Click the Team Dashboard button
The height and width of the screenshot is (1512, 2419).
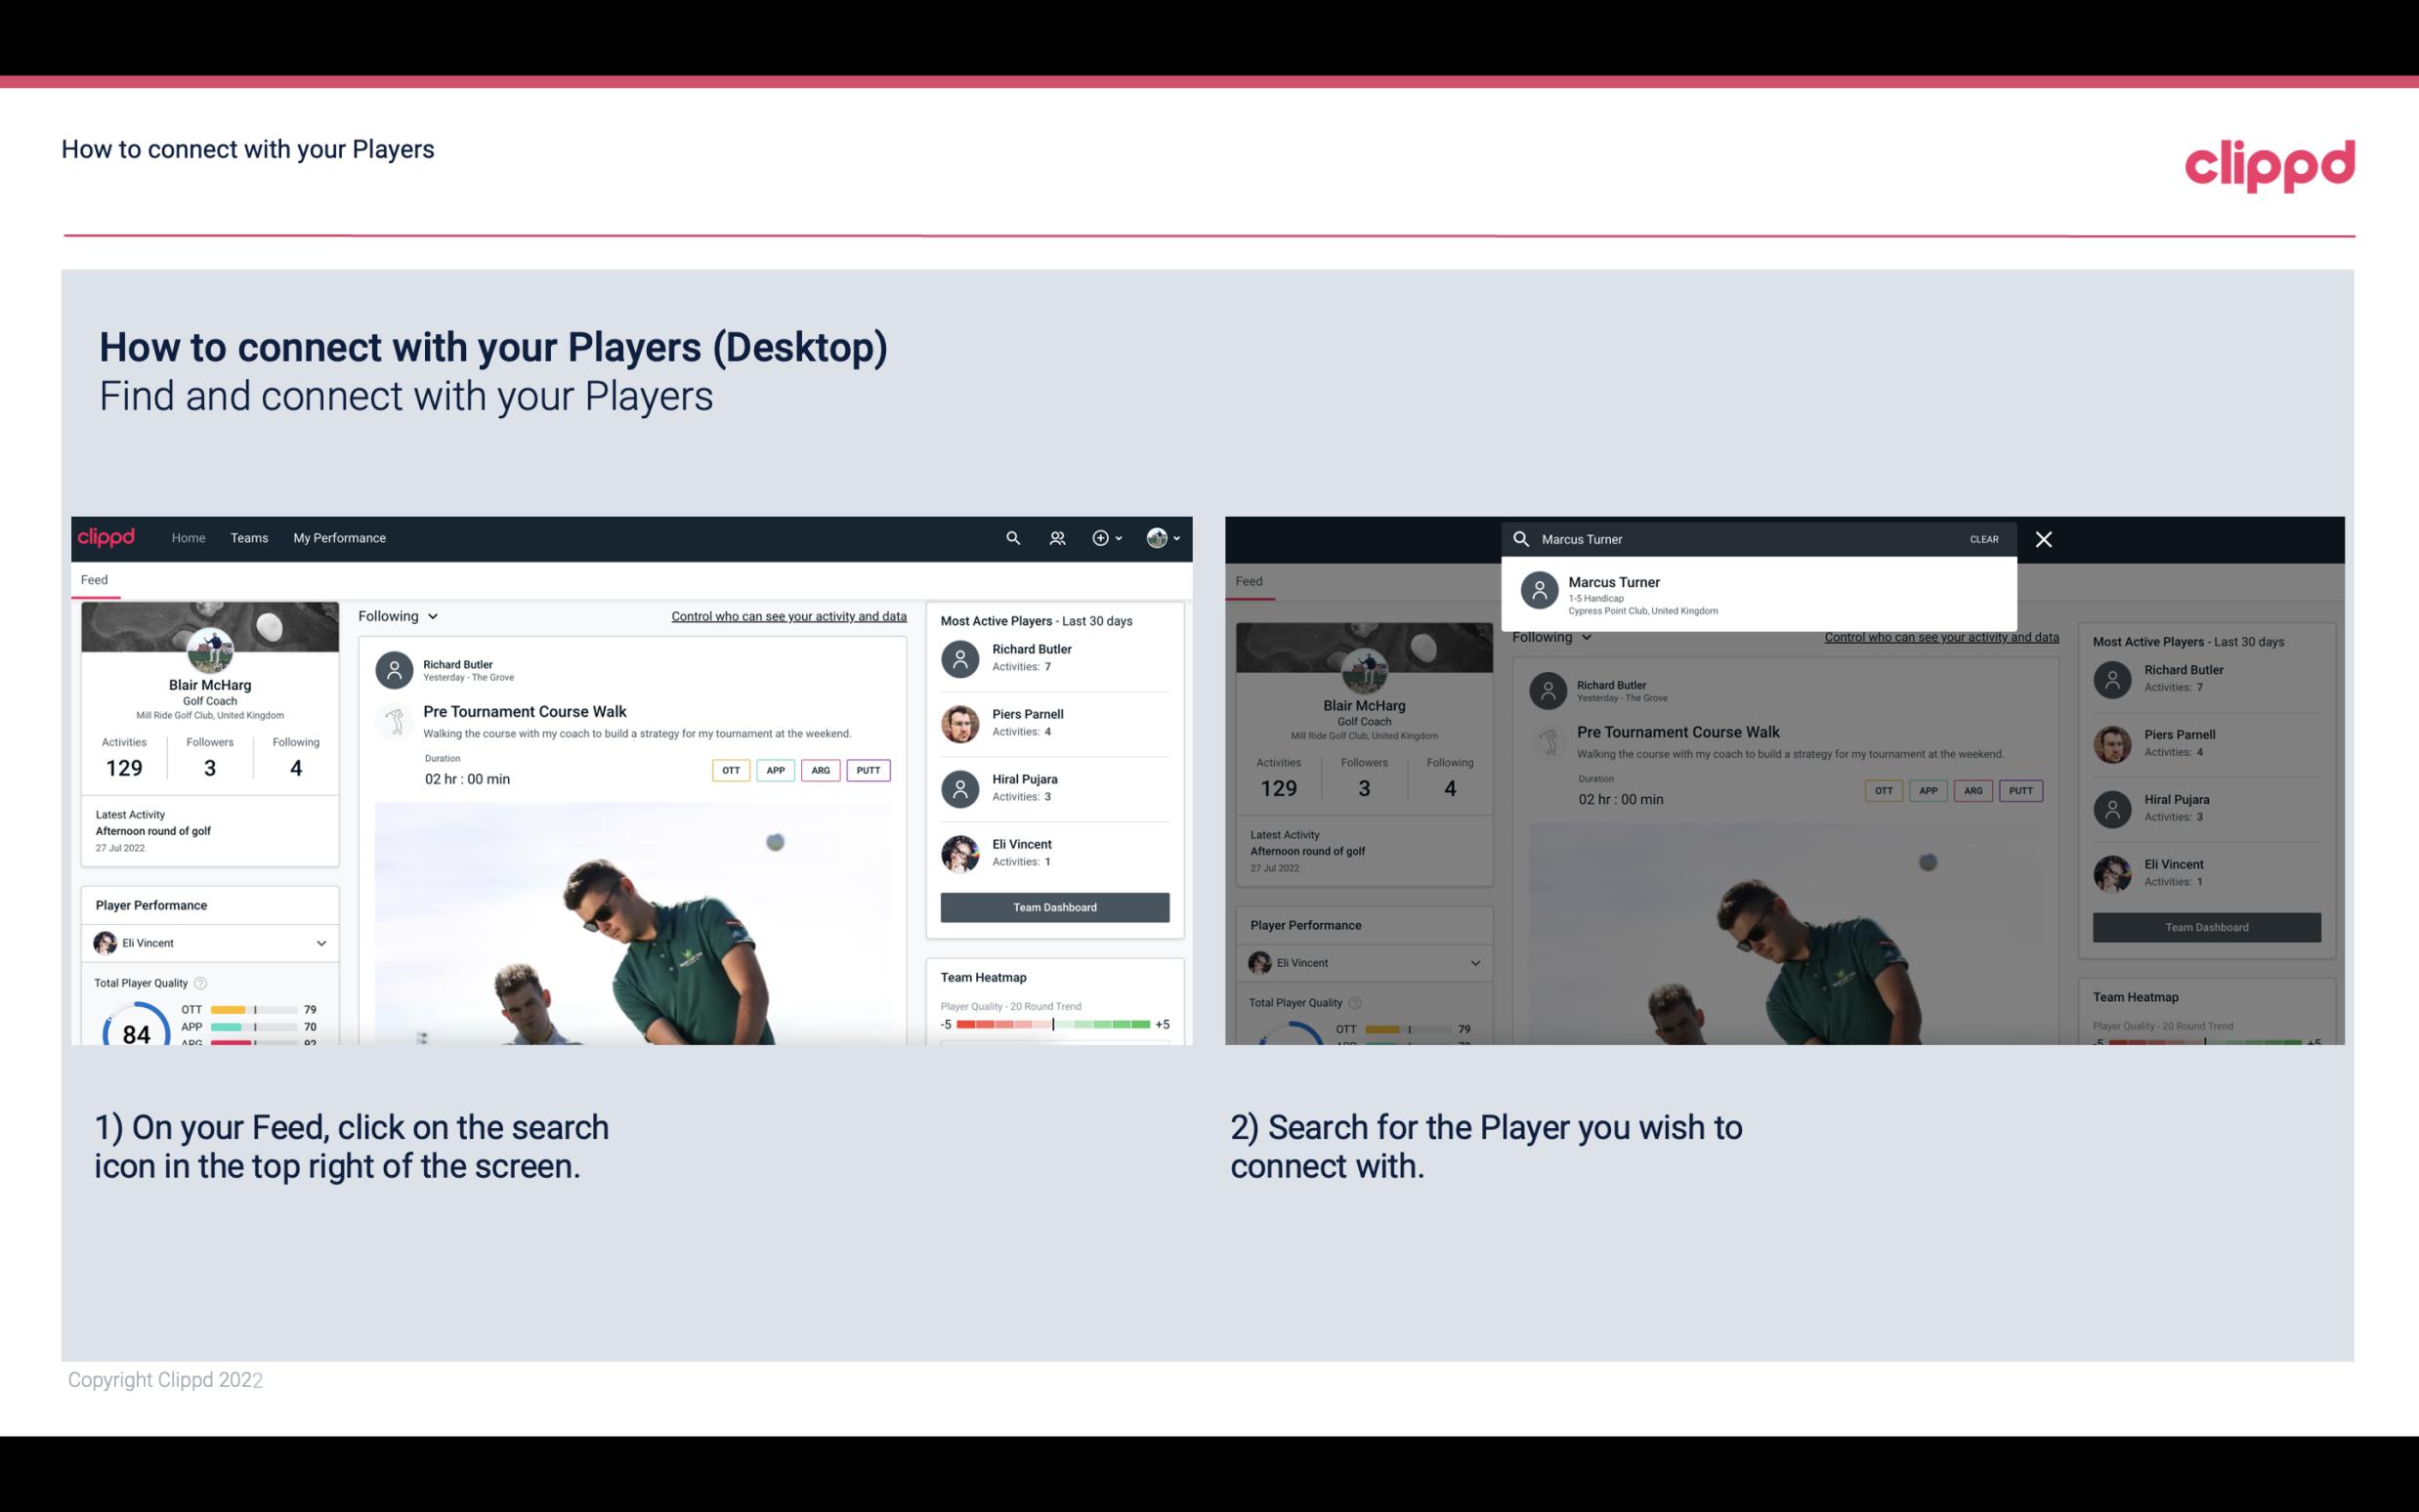click(x=1053, y=905)
